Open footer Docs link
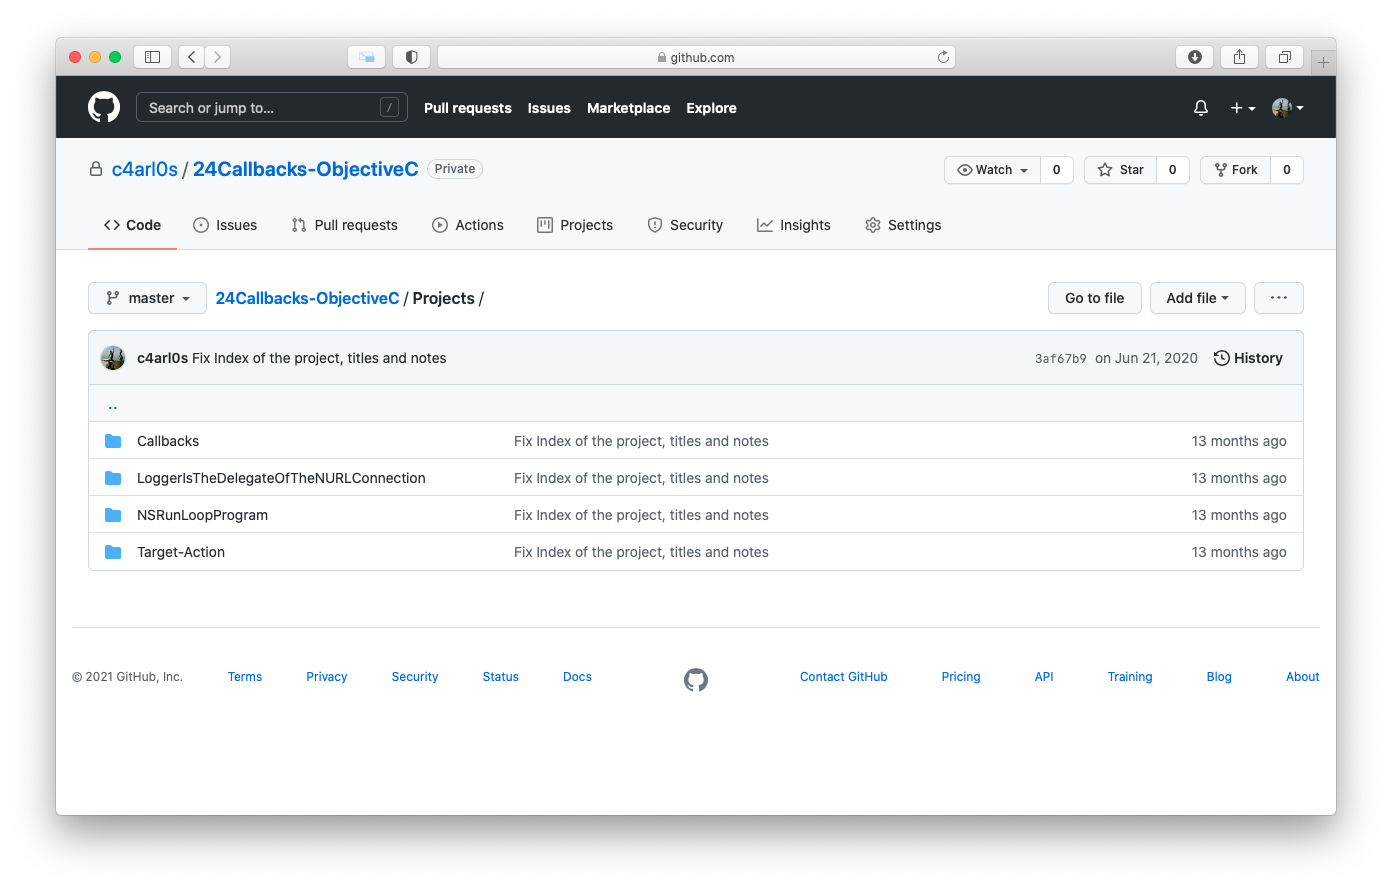1392x889 pixels. pyautogui.click(x=577, y=677)
